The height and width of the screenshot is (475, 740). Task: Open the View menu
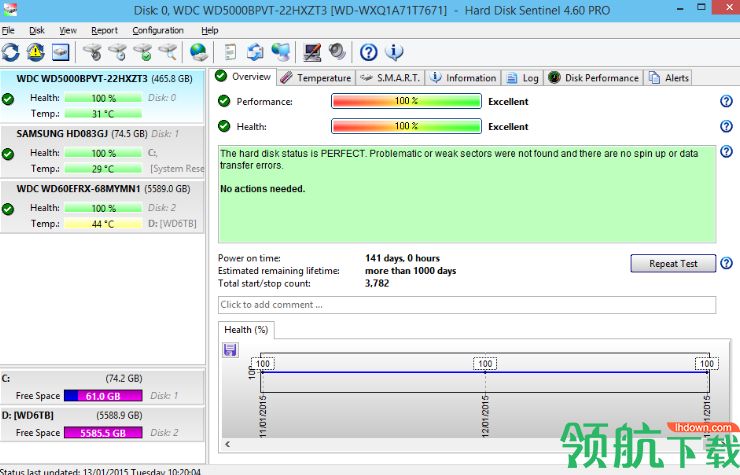pyautogui.click(x=68, y=30)
